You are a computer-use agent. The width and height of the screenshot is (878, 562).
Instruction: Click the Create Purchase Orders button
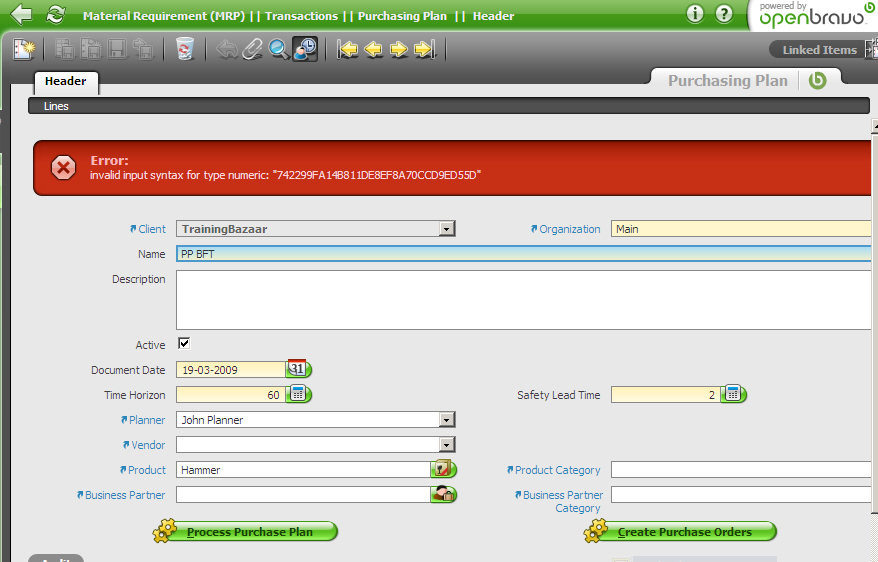click(x=683, y=532)
